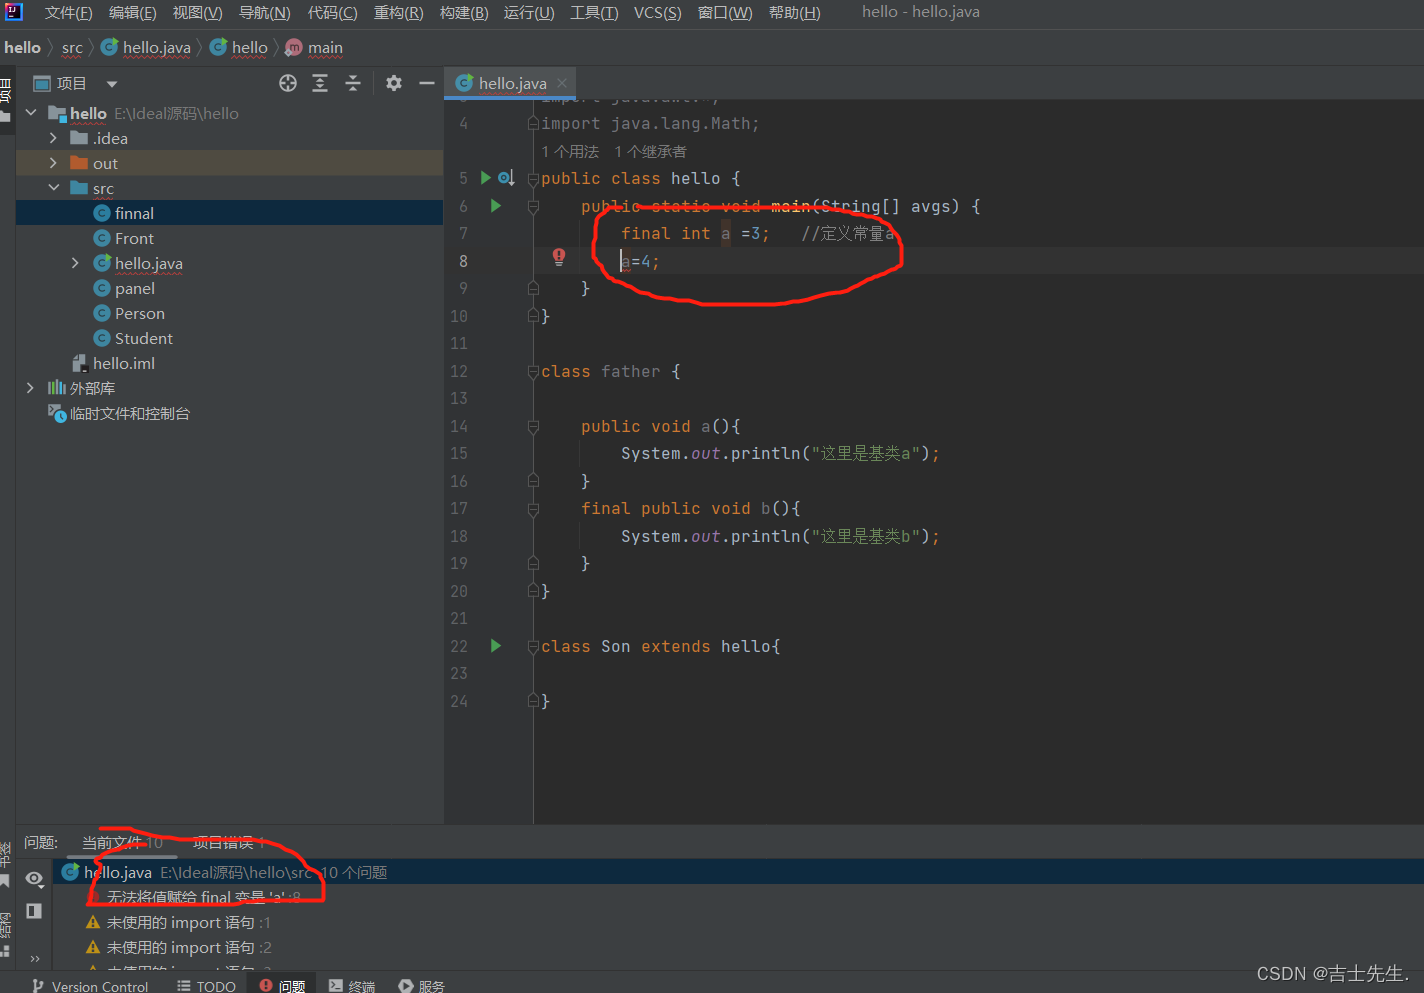Open the 帮助(H) menu
The image size is (1424, 993).
pyautogui.click(x=794, y=13)
